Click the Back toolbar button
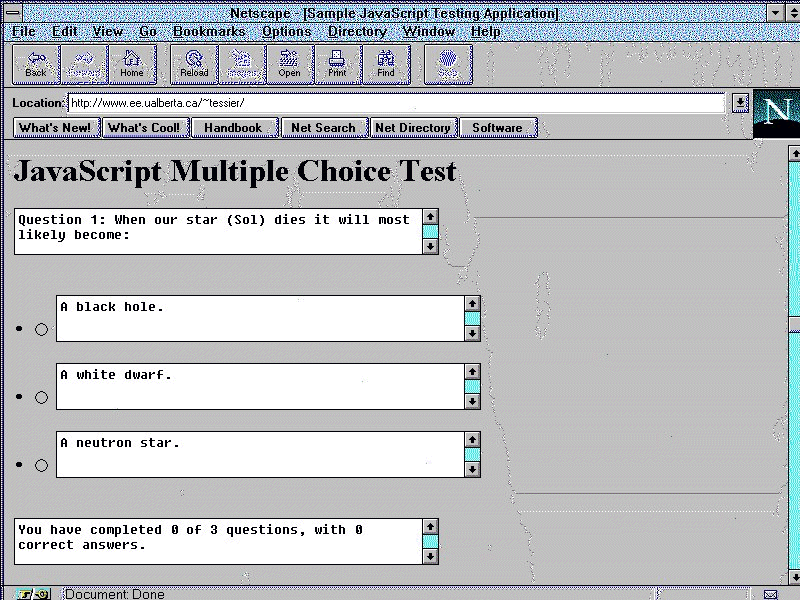This screenshot has width=800, height=600. [x=36, y=64]
